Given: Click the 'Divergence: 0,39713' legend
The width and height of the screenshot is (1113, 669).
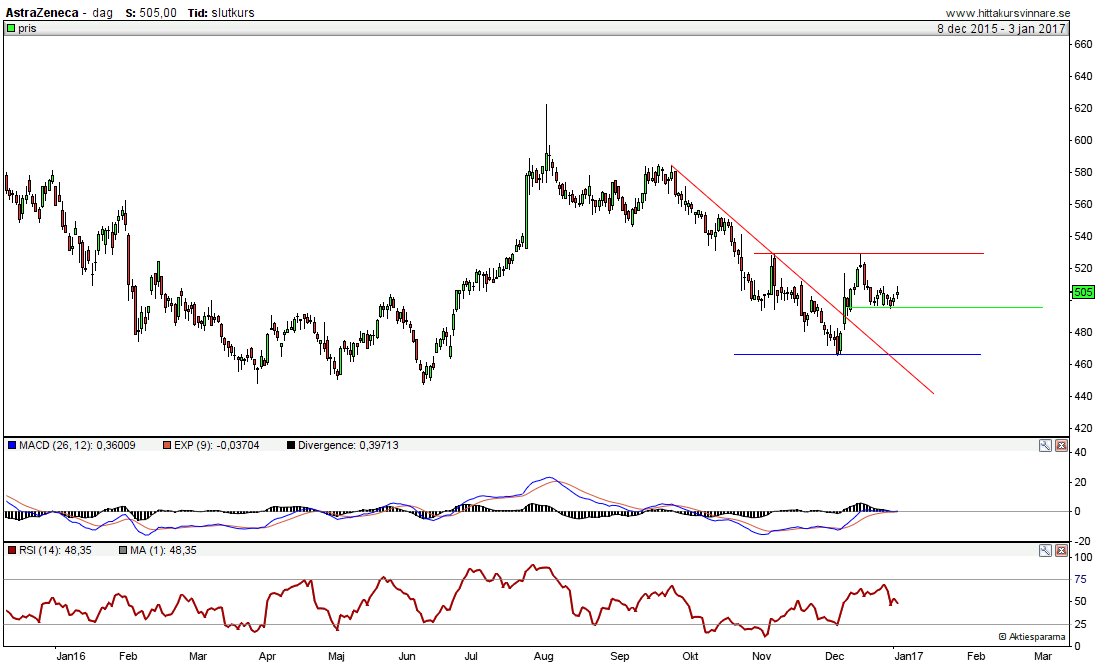Looking at the screenshot, I should (348, 445).
